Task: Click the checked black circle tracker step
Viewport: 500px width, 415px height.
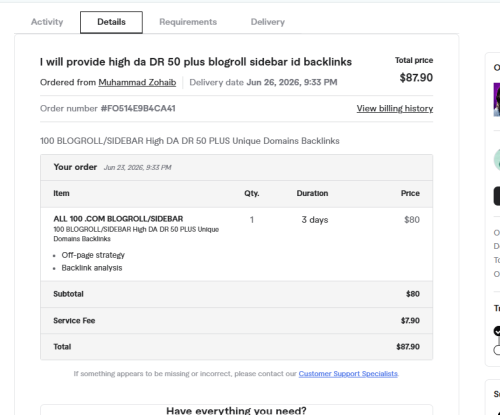Action: [x=497, y=331]
